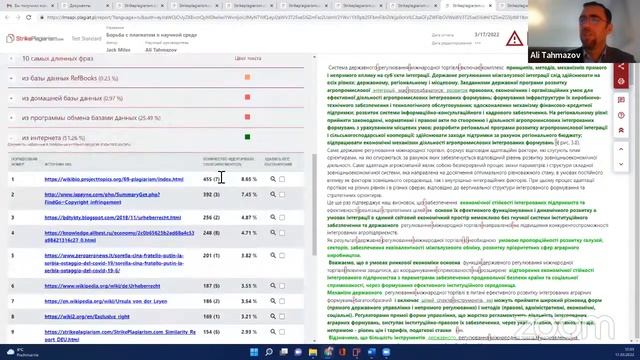Click the left panel vertical scrollbar

click(x=314, y=204)
